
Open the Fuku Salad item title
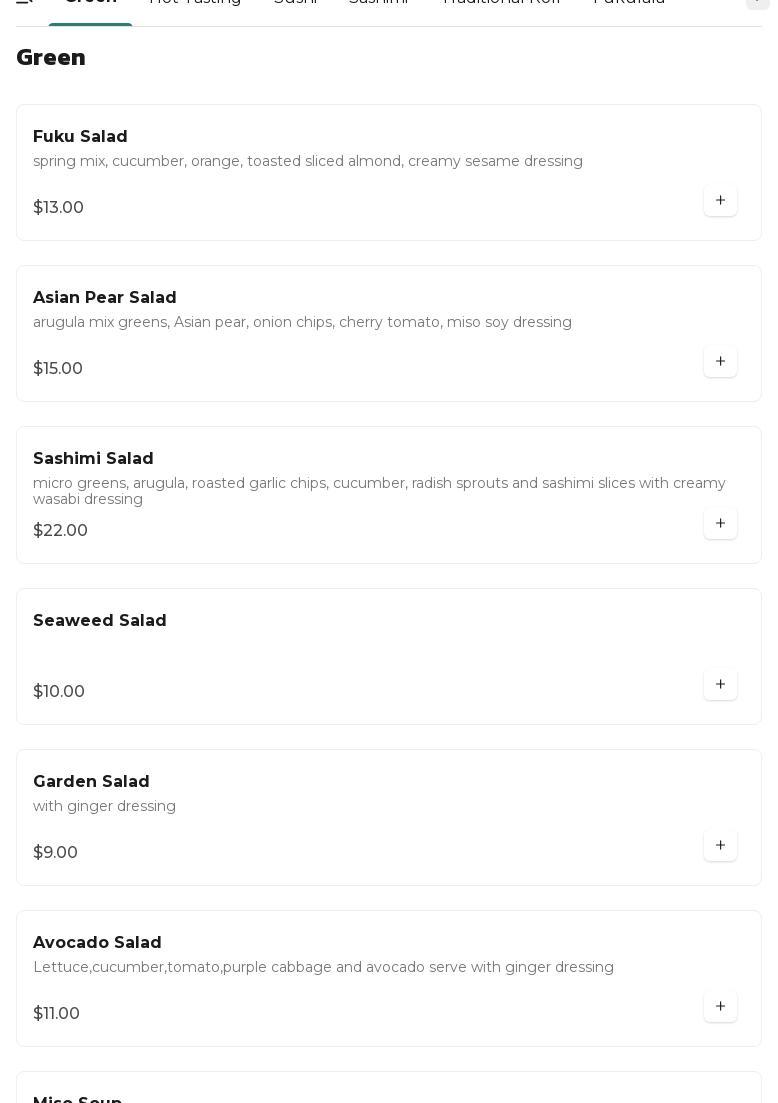[80, 137]
